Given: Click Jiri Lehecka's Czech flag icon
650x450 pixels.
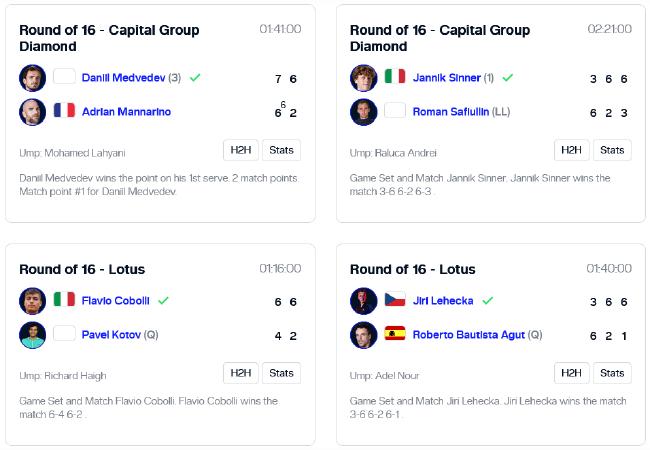Looking at the screenshot, I should [x=395, y=299].
